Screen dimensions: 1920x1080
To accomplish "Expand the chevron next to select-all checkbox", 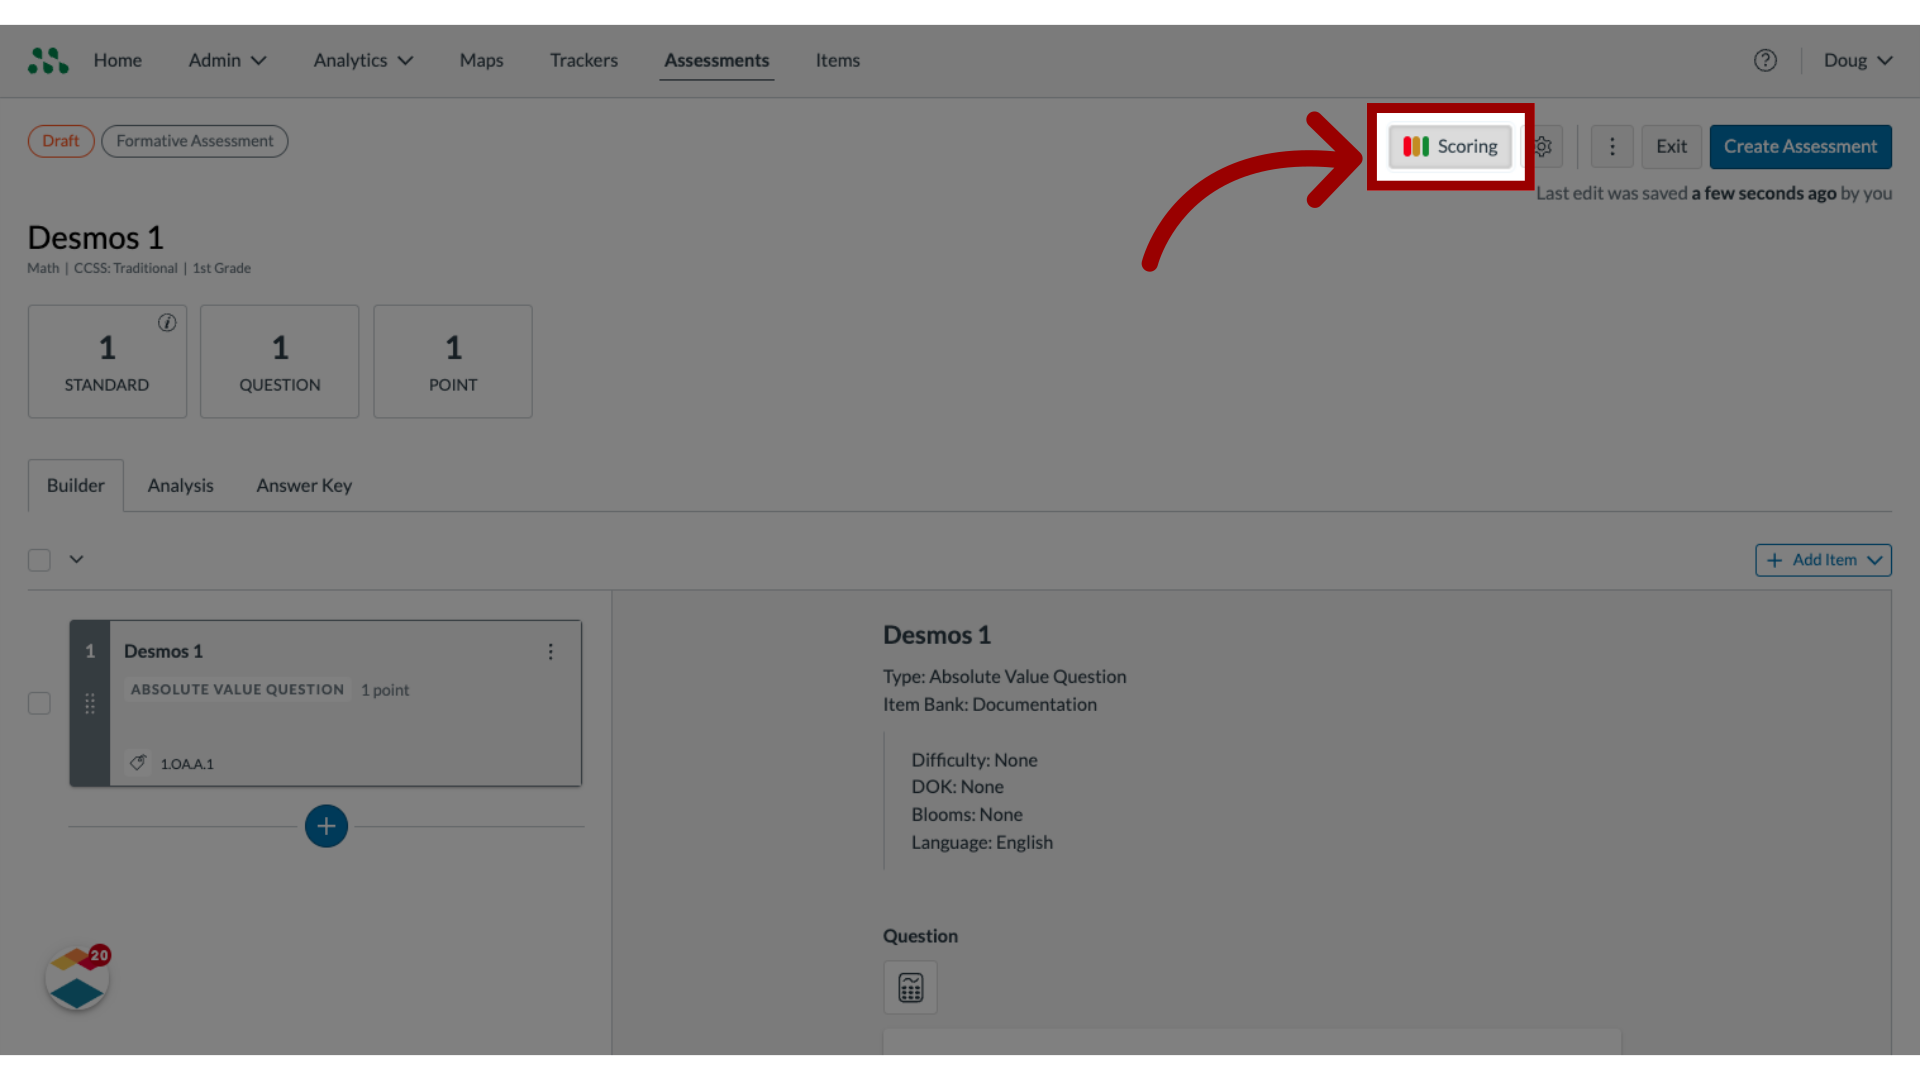I will point(76,559).
